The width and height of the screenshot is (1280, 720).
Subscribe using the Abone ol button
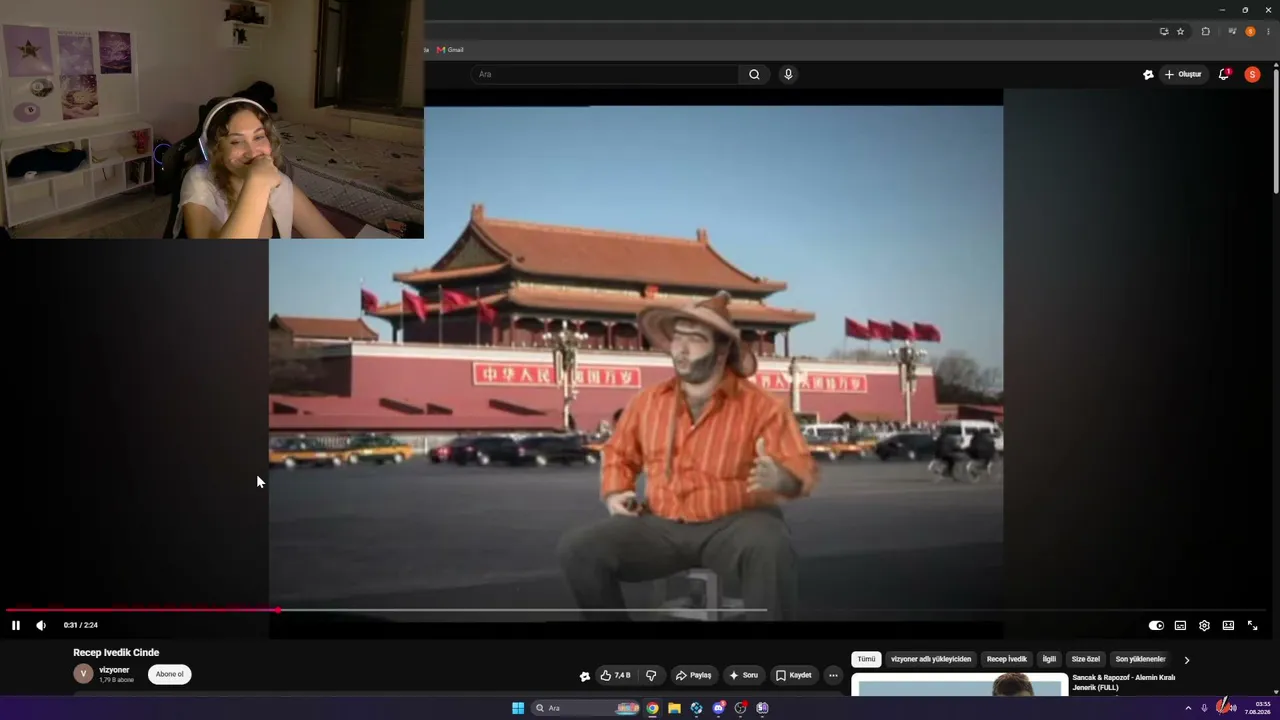point(170,674)
